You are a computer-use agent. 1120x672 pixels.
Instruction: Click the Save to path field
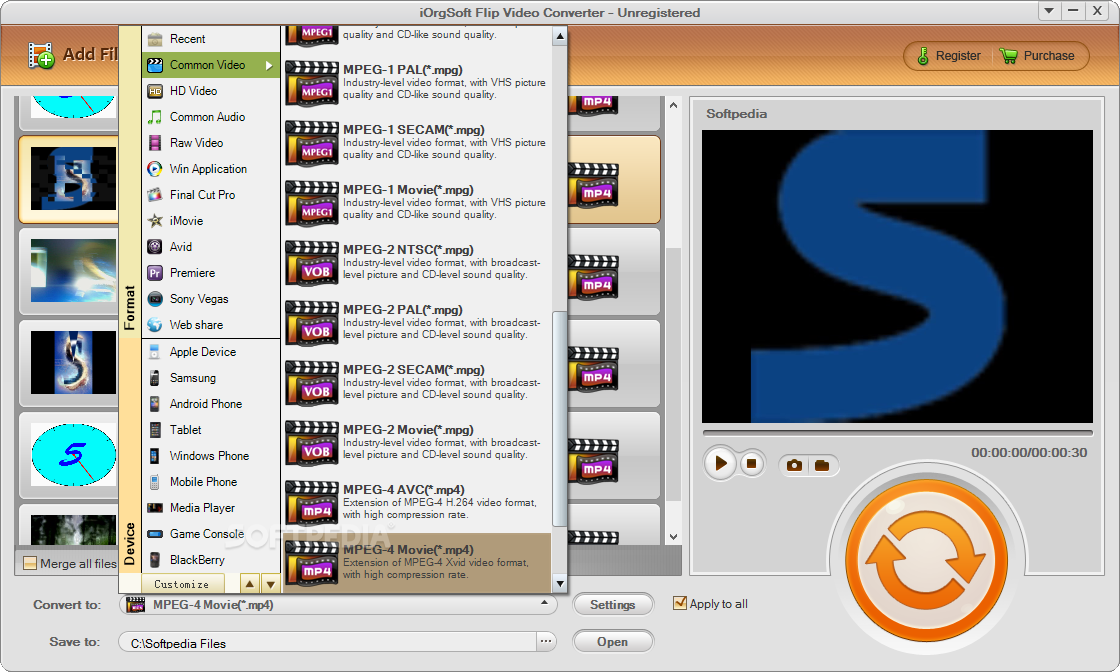(x=328, y=643)
